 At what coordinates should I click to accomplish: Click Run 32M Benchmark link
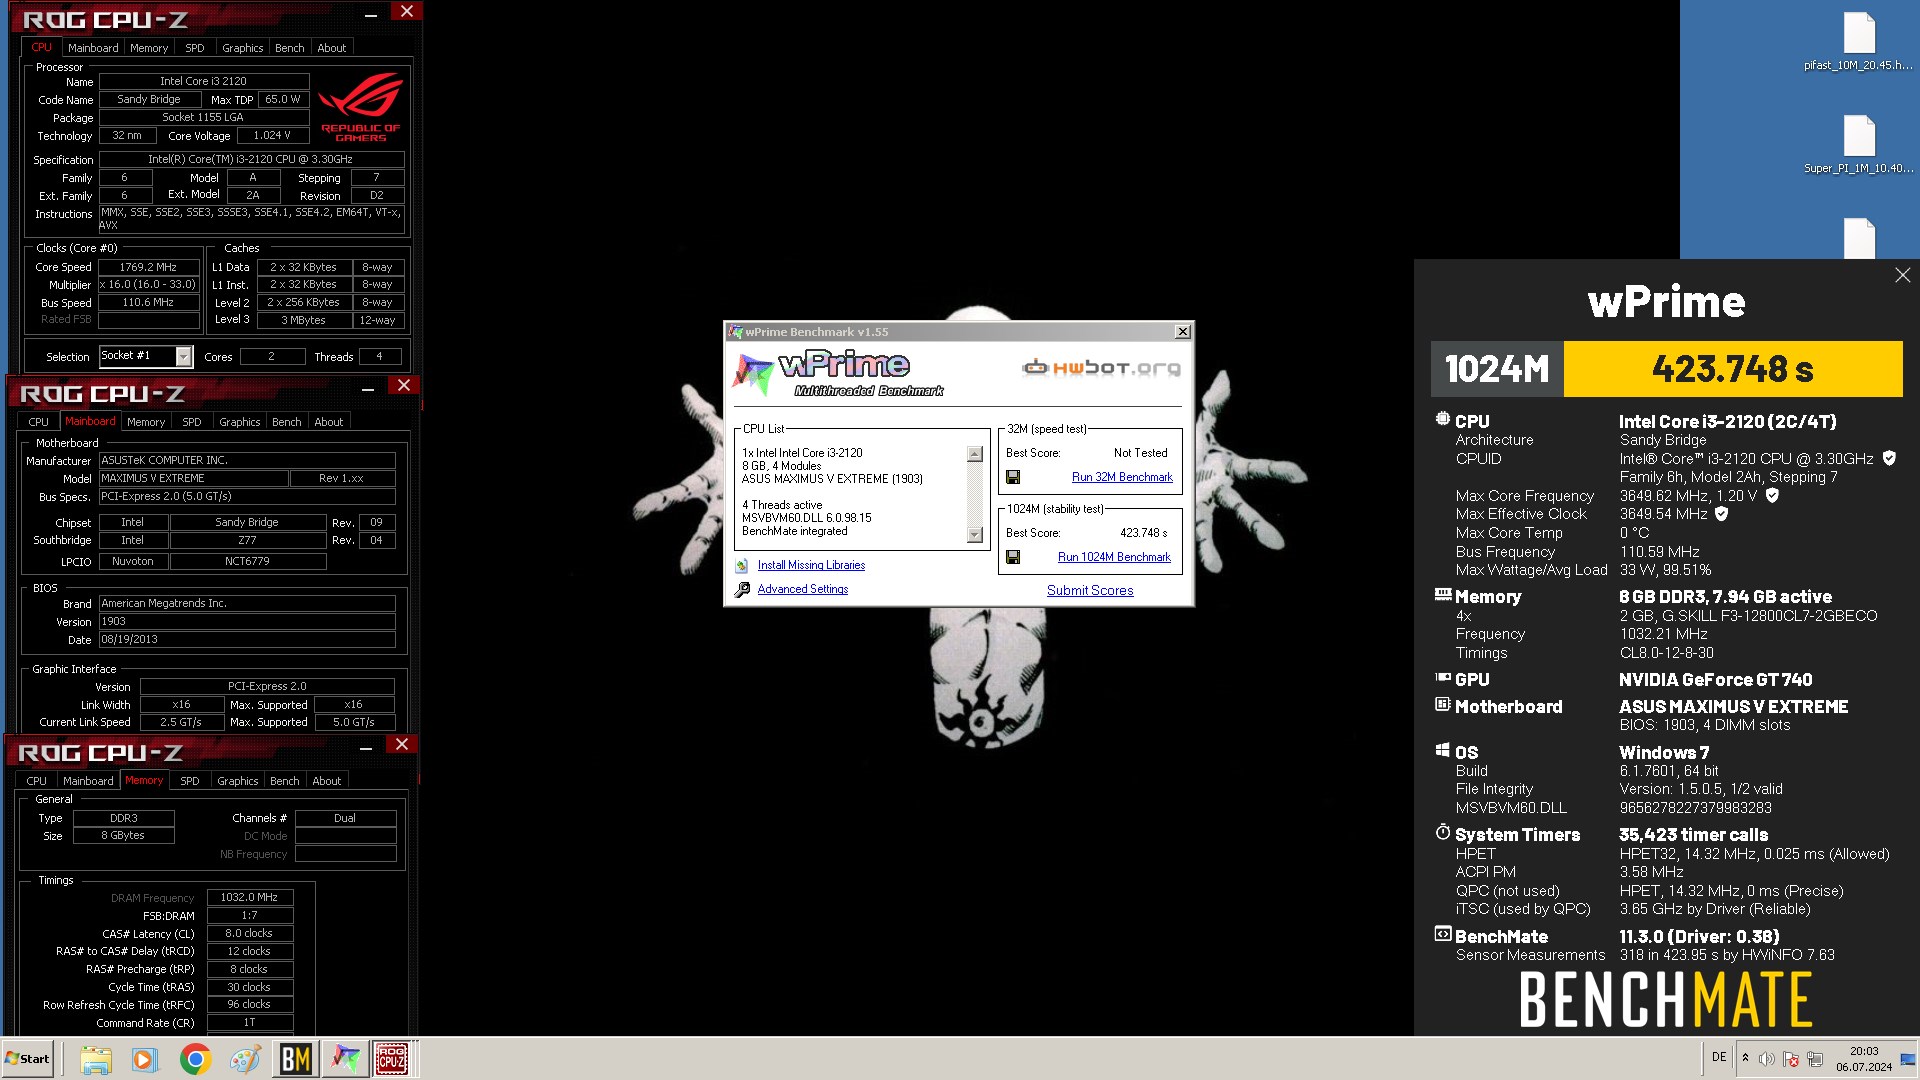click(x=1122, y=478)
